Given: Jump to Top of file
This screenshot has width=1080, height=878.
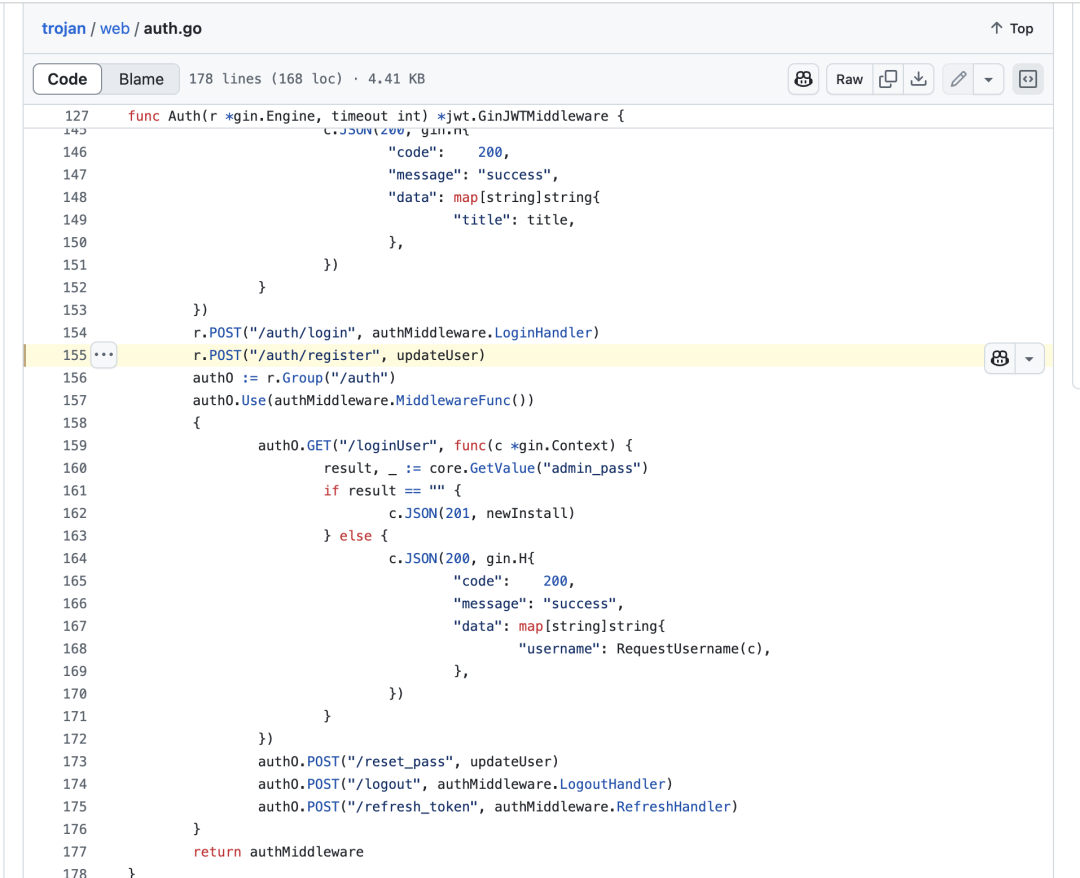Looking at the screenshot, I should pos(1012,28).
